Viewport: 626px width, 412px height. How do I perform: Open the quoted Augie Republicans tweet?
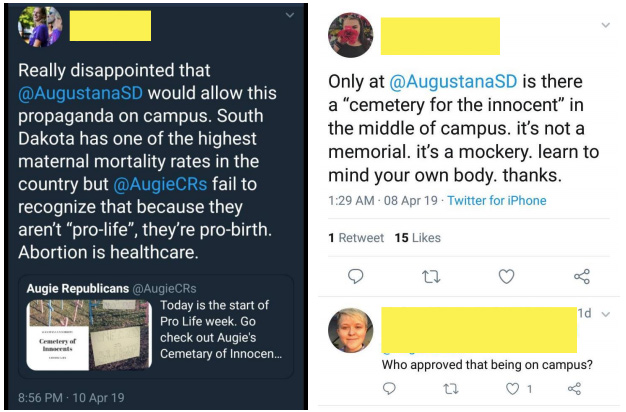point(156,327)
